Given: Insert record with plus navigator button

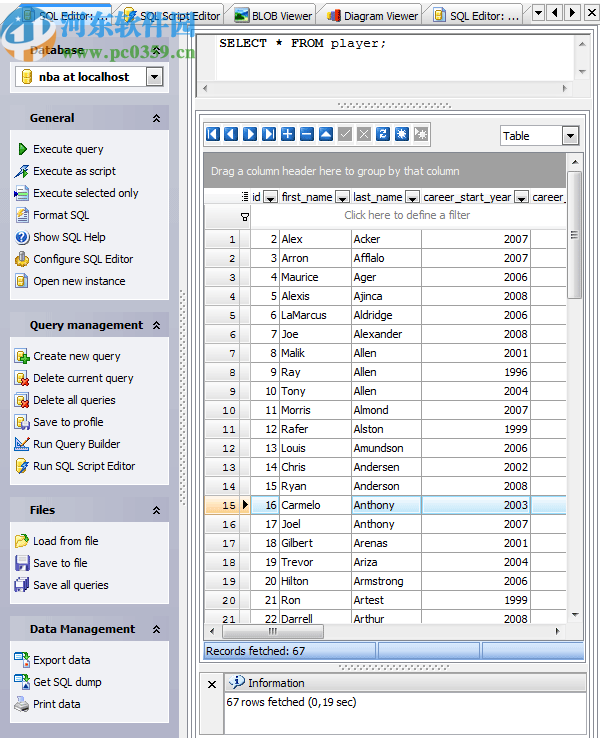Looking at the screenshot, I should pos(288,135).
